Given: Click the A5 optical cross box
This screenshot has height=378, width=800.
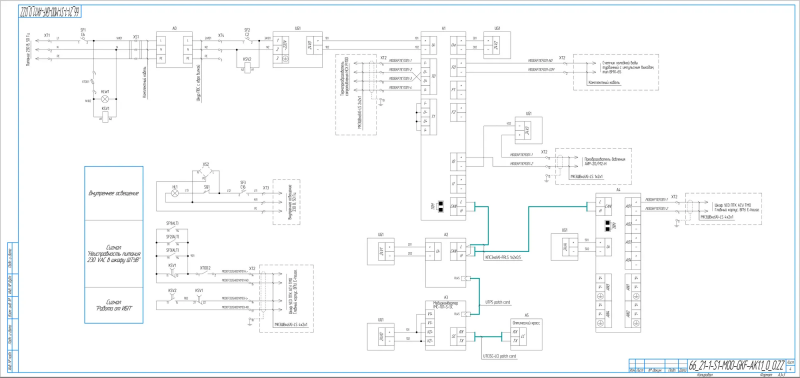Looking at the screenshot, I should coord(526,334).
